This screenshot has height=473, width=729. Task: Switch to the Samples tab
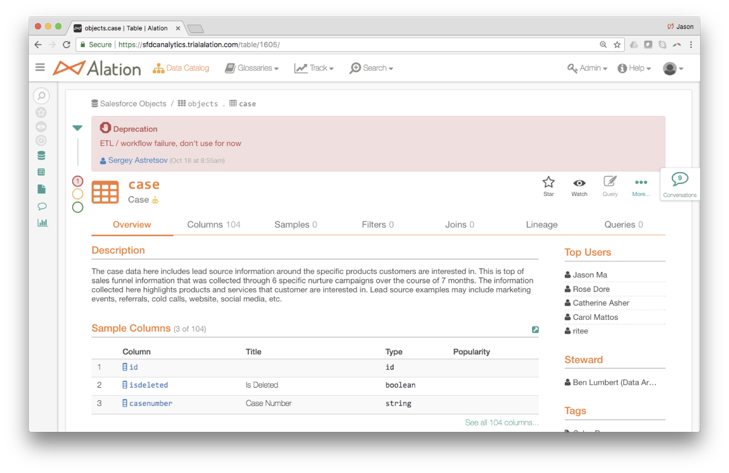tap(296, 225)
